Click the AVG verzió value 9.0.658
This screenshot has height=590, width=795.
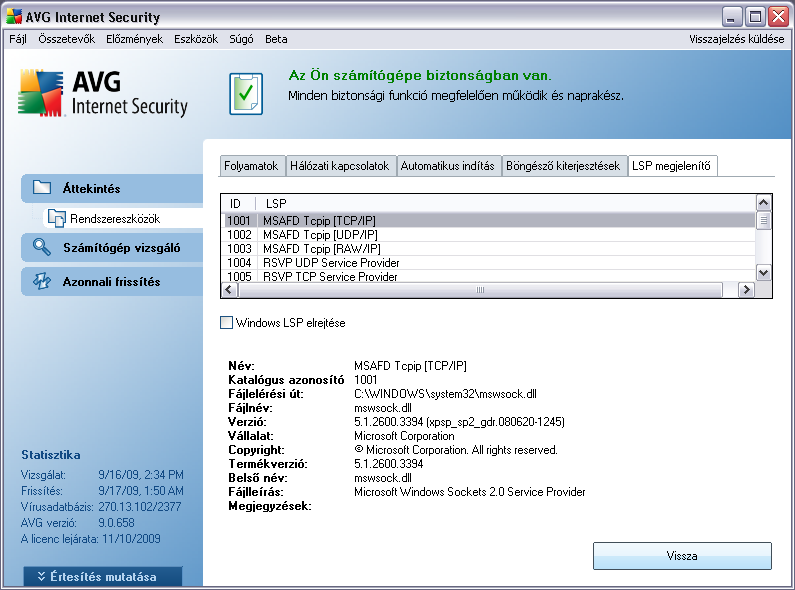[116, 523]
